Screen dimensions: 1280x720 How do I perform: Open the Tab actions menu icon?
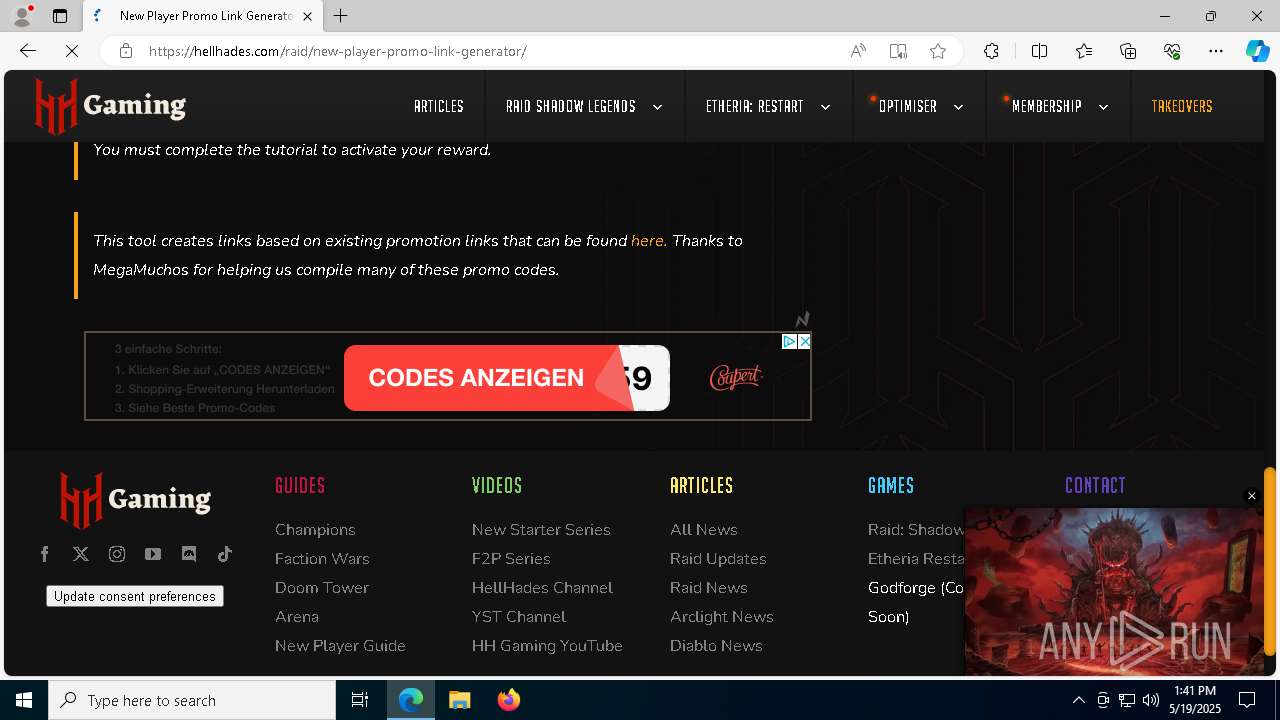coord(60,16)
